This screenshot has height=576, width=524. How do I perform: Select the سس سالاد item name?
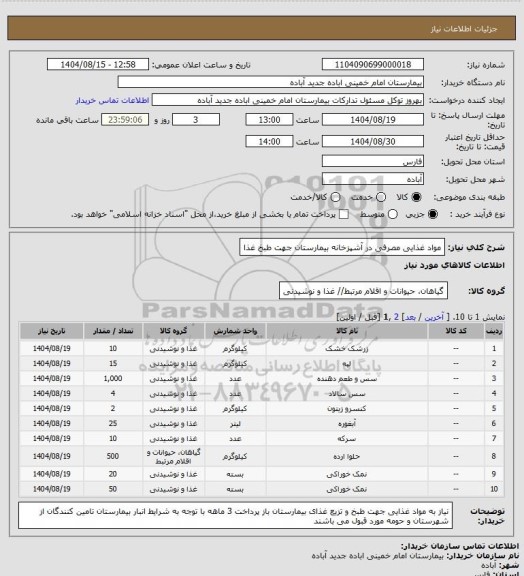click(x=347, y=394)
